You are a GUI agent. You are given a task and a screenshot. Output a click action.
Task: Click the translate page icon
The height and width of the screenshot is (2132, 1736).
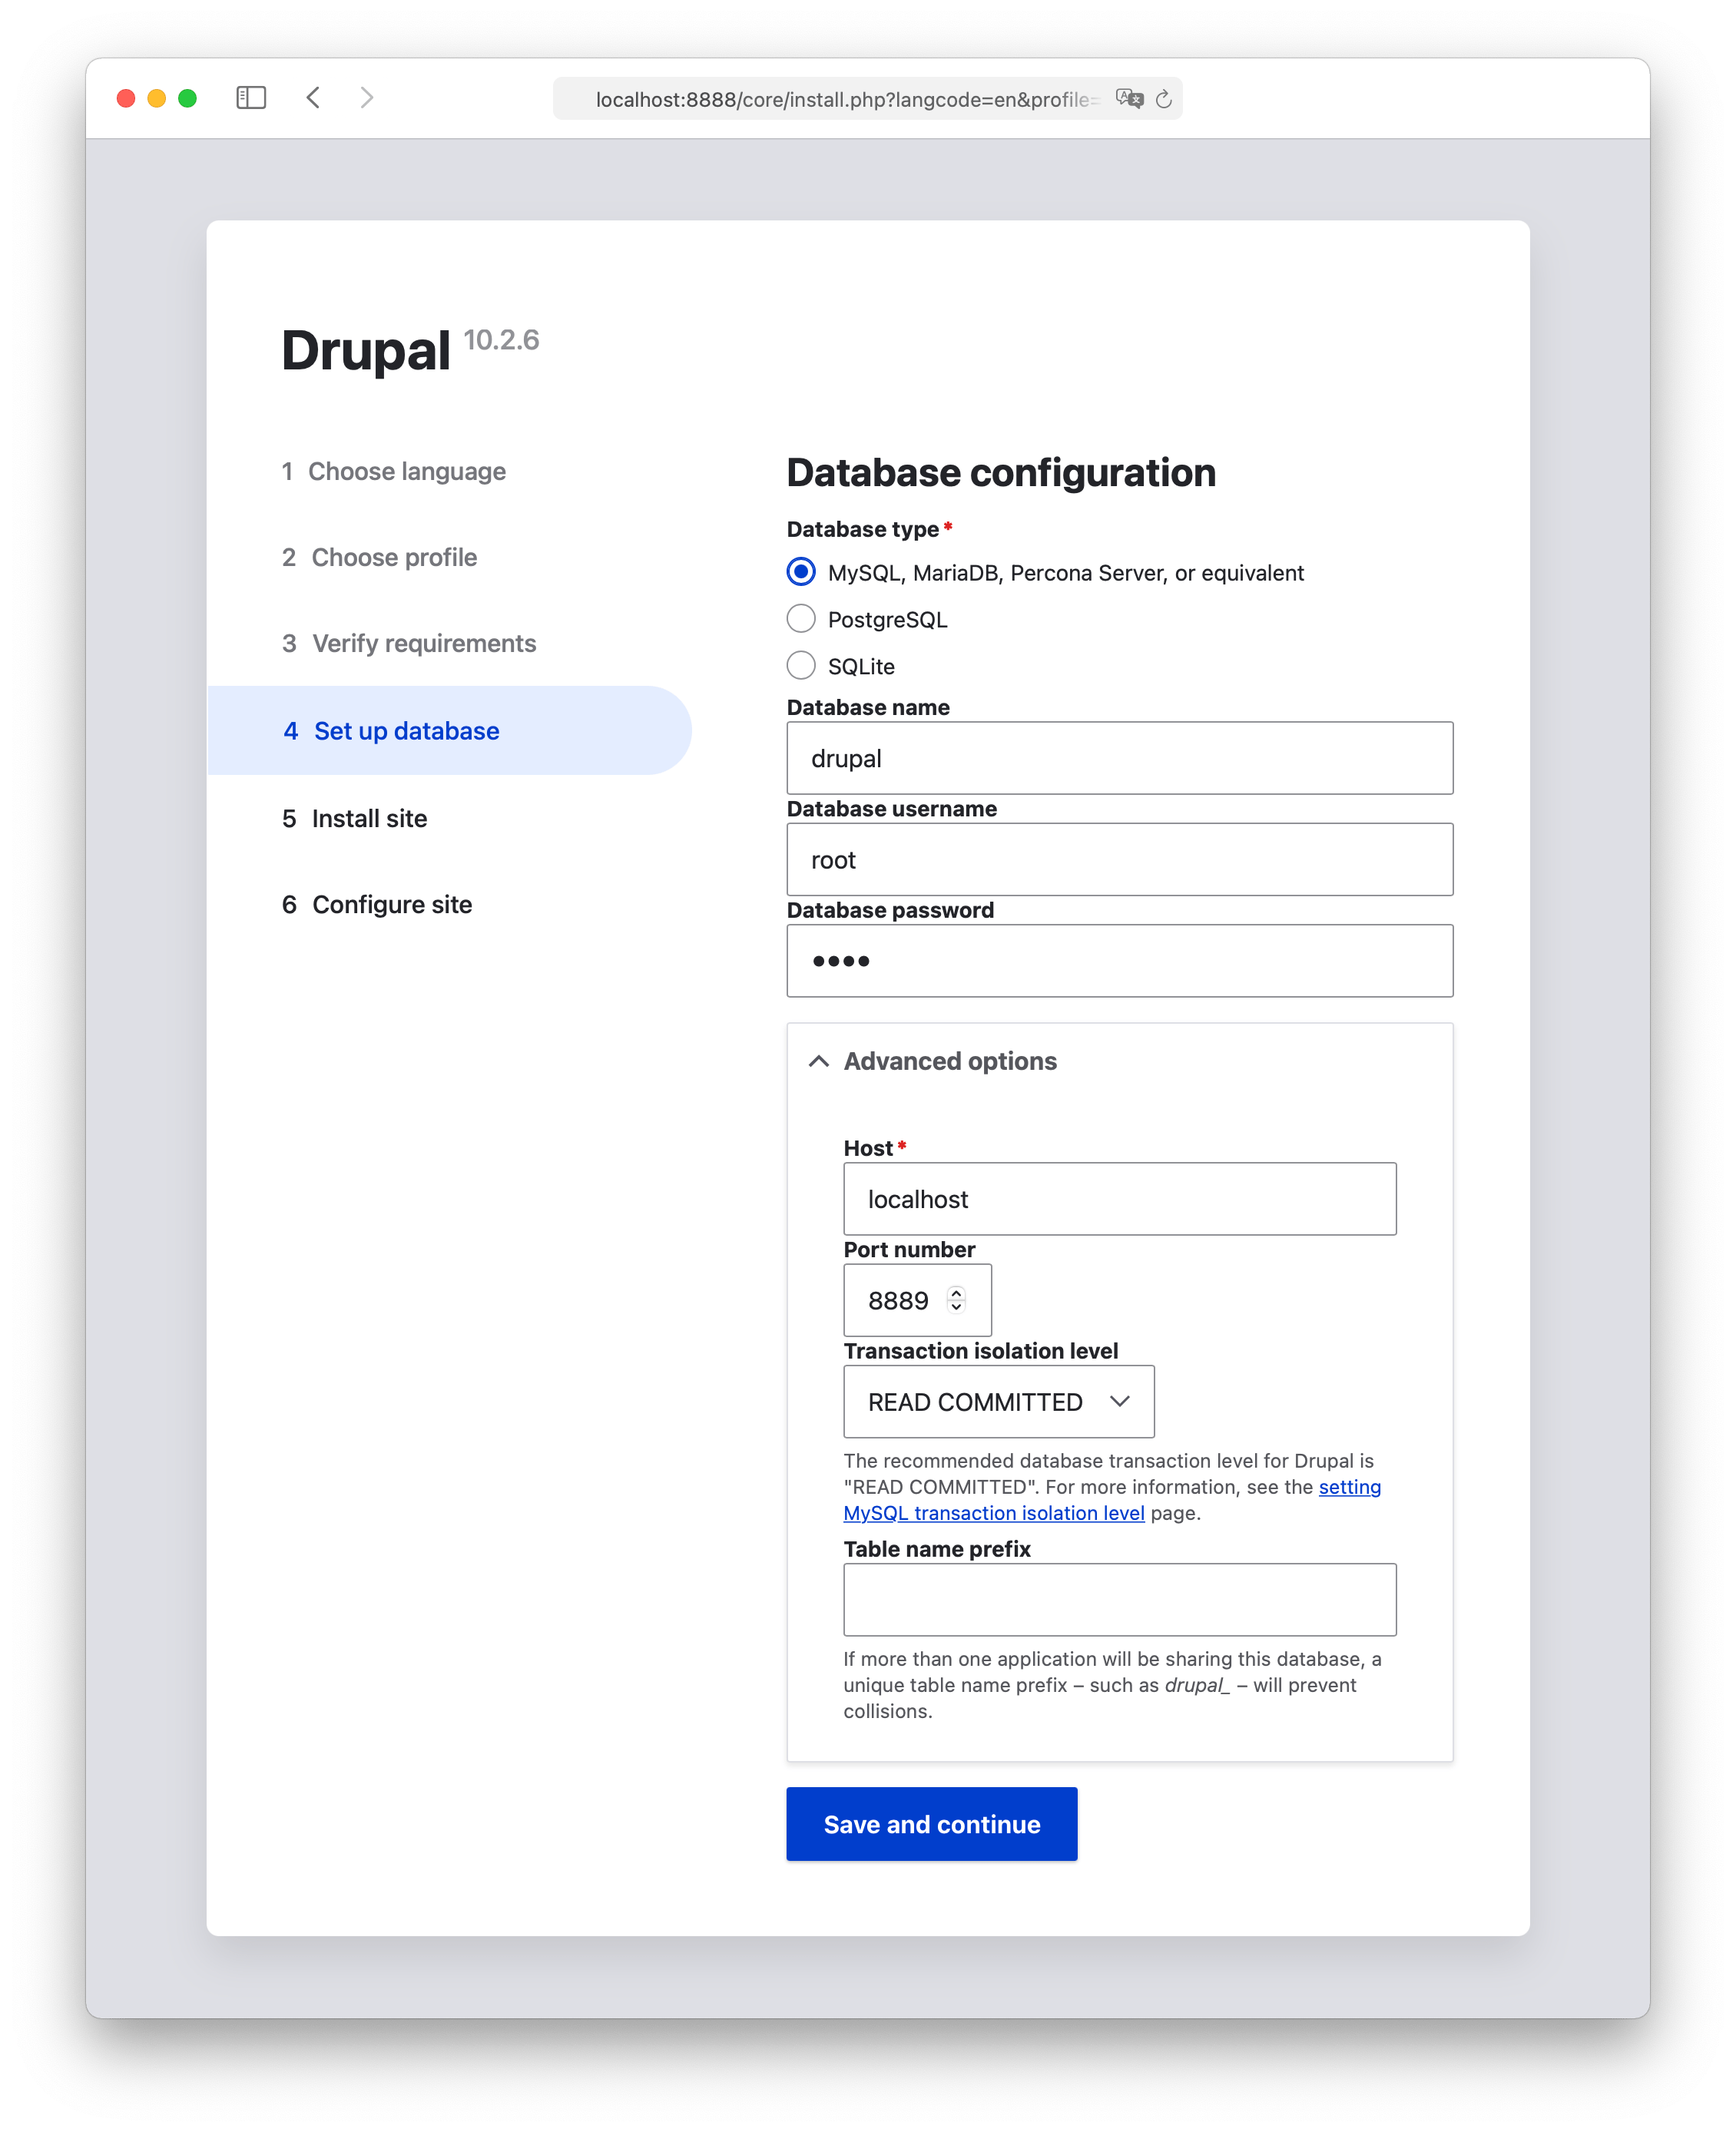point(1129,99)
